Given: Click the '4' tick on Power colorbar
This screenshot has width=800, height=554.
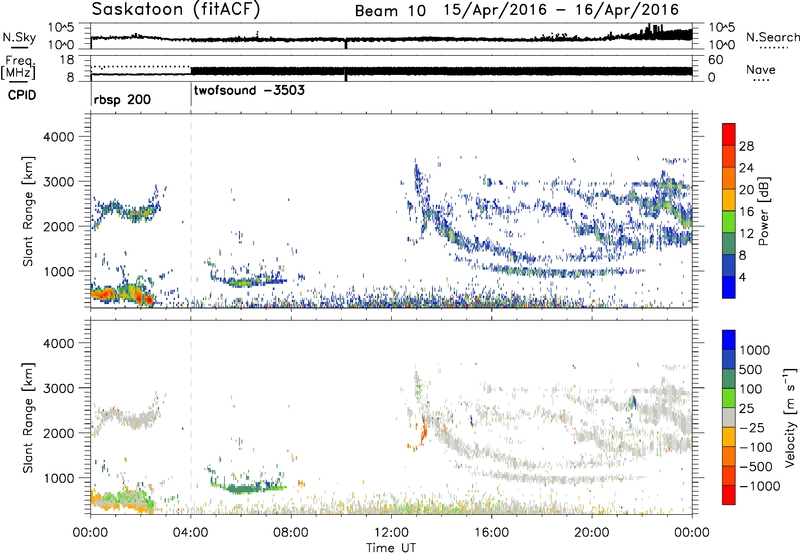Looking at the screenshot, I should [x=742, y=277].
